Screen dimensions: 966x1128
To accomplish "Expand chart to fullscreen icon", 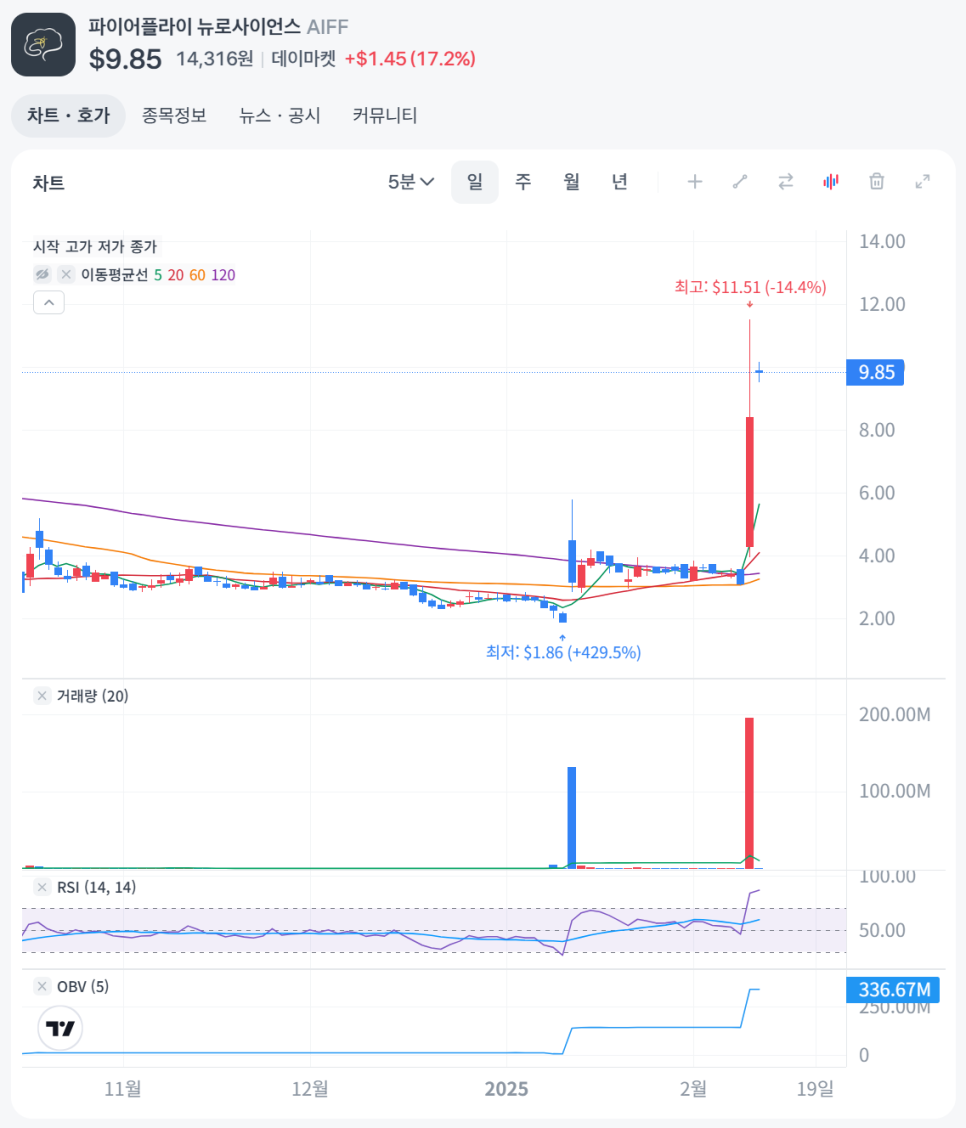I will coord(922,182).
